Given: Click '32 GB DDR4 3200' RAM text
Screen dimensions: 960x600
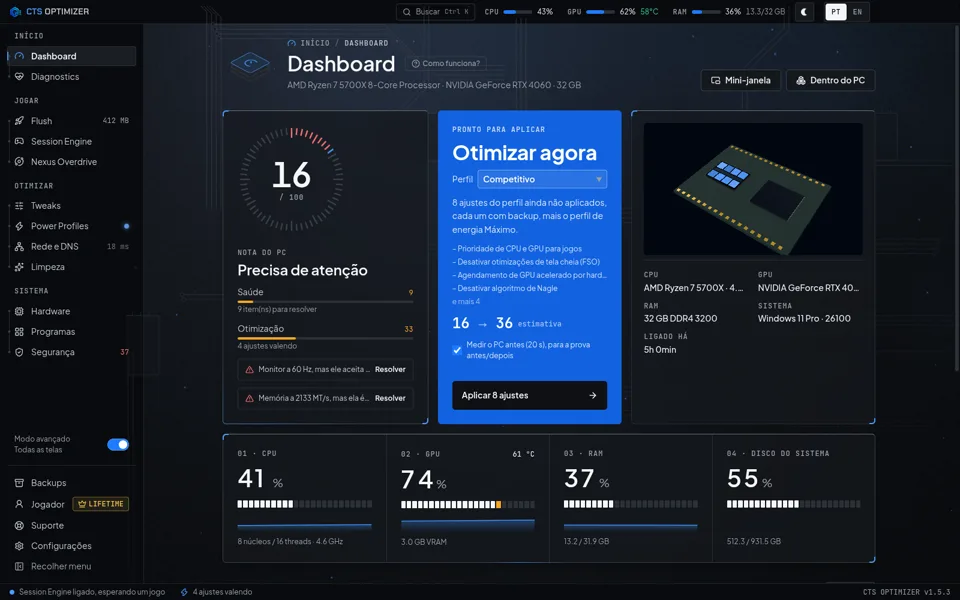Looking at the screenshot, I should tap(680, 318).
